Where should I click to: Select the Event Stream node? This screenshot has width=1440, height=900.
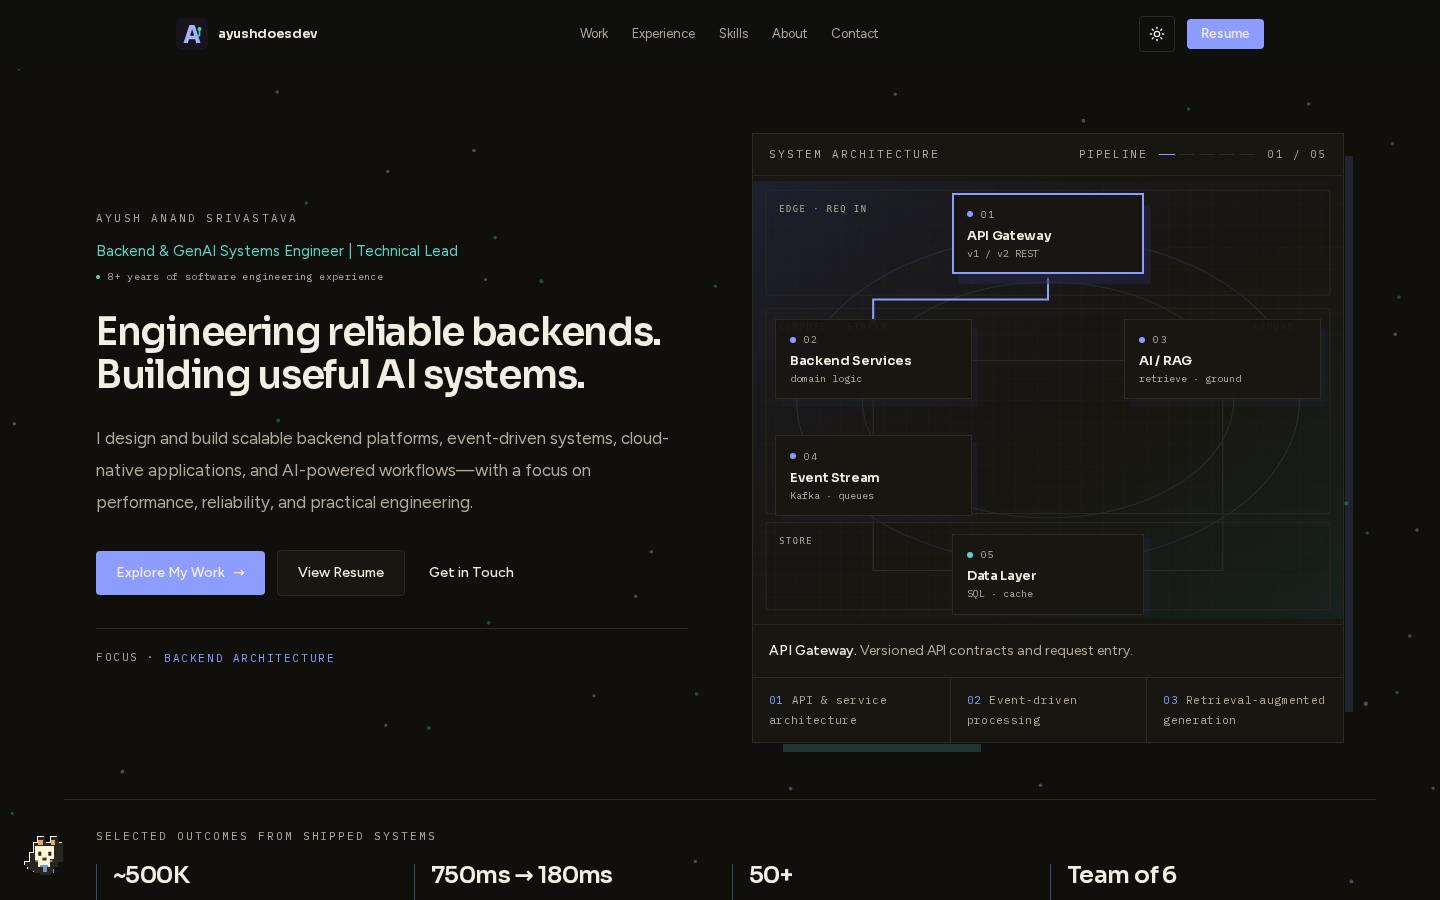[873, 476]
